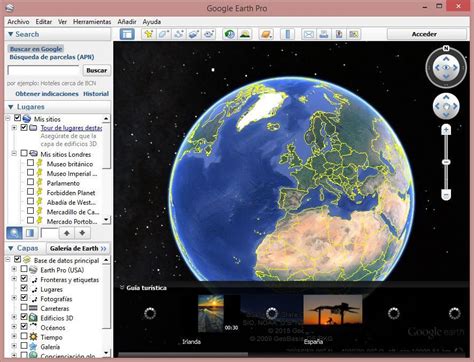The width and height of the screenshot is (474, 362).
Task: Click the zoom slider handle
Action: (x=446, y=162)
